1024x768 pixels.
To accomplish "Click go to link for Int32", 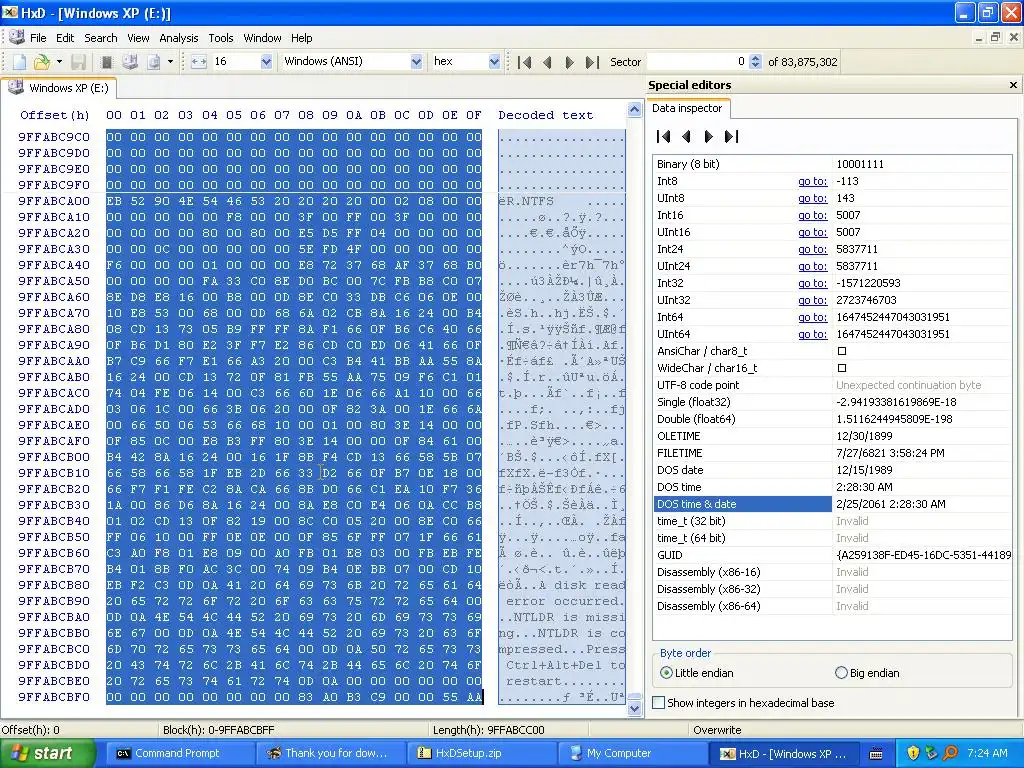I will (812, 283).
